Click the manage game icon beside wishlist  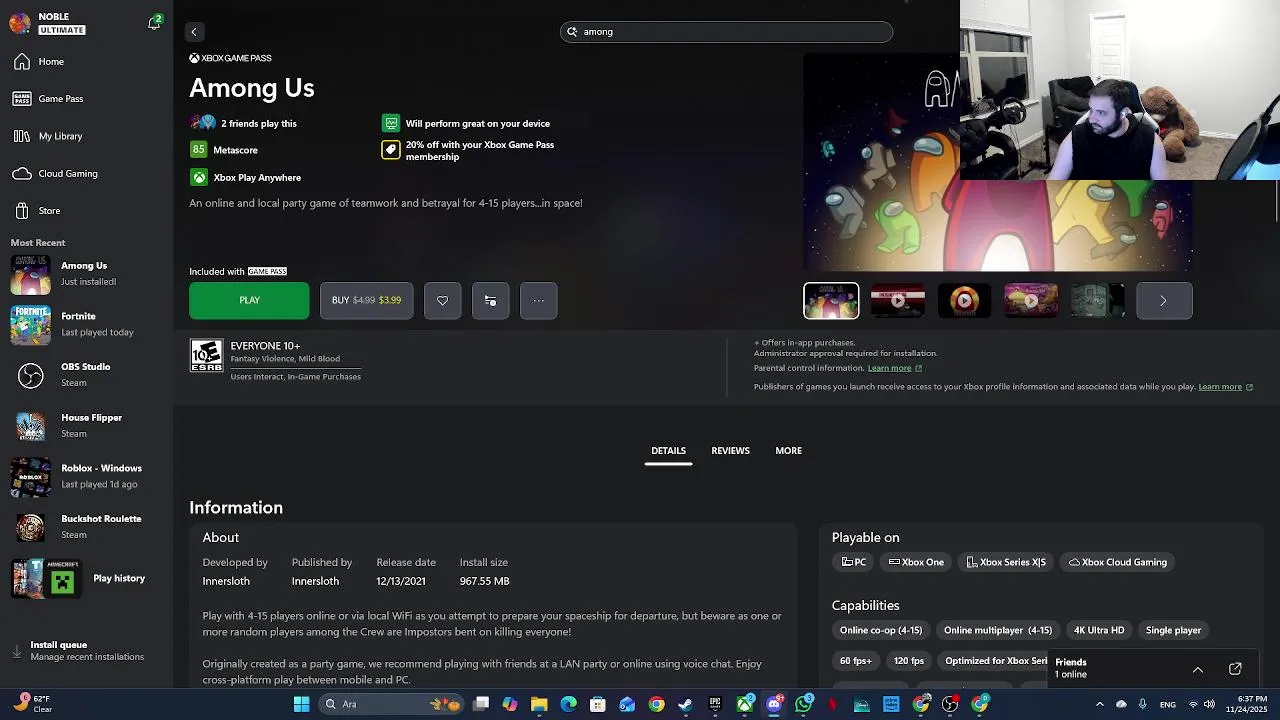pyautogui.click(x=490, y=301)
